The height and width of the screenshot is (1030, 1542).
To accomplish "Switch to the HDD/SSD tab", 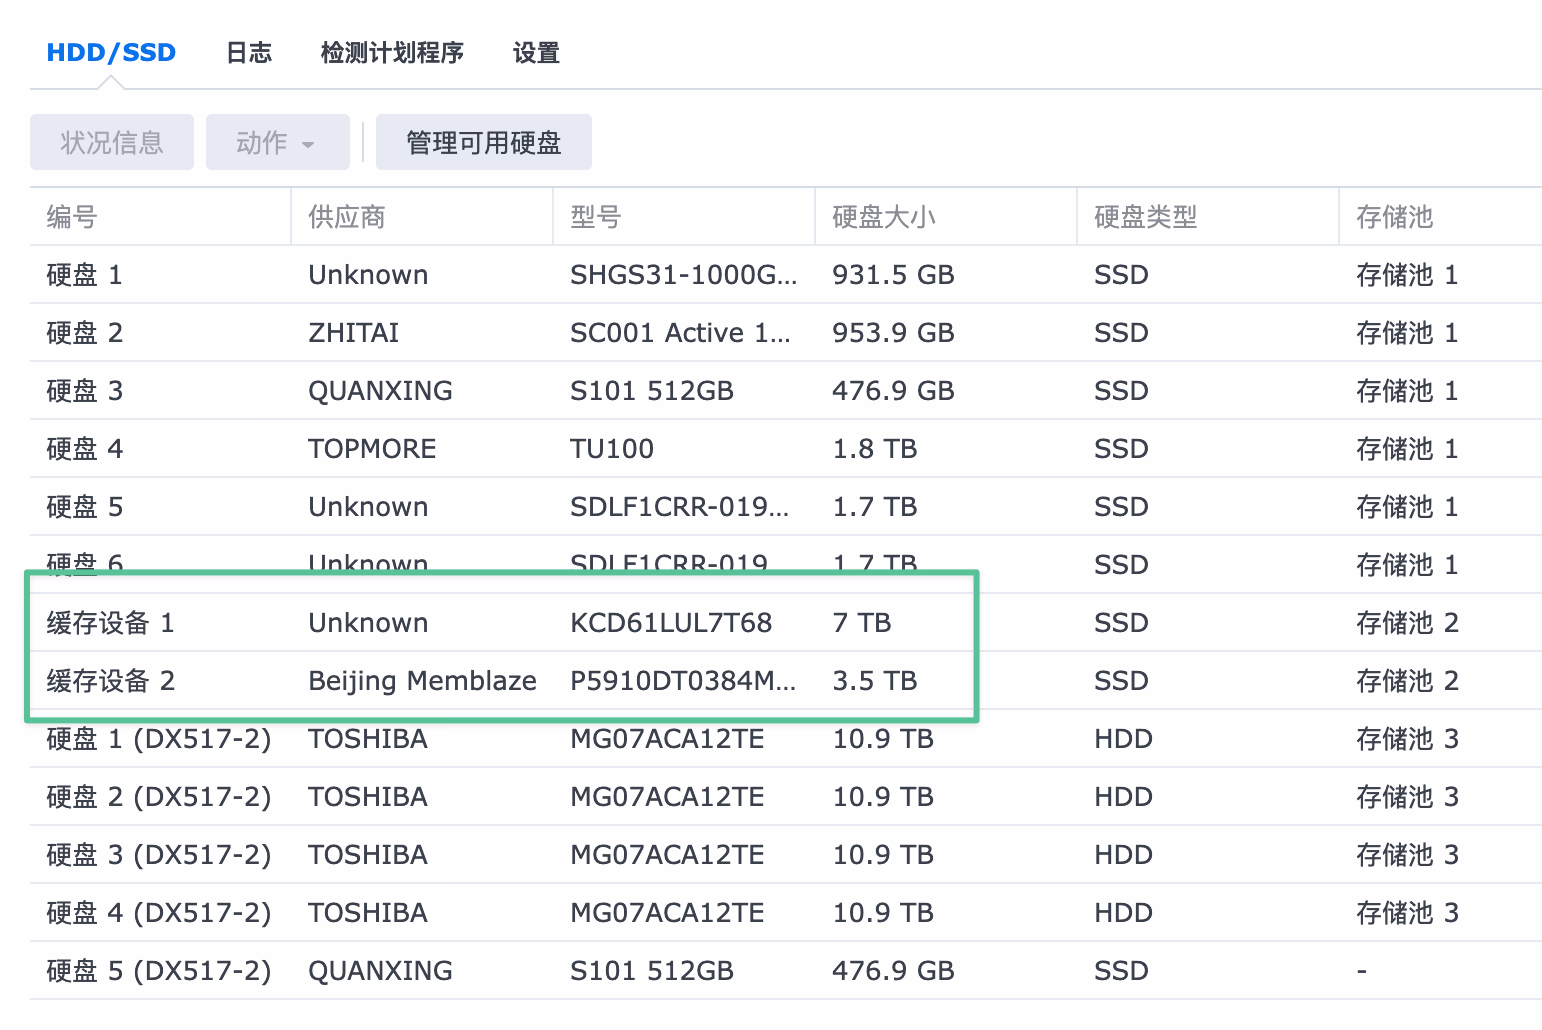I will click(111, 52).
